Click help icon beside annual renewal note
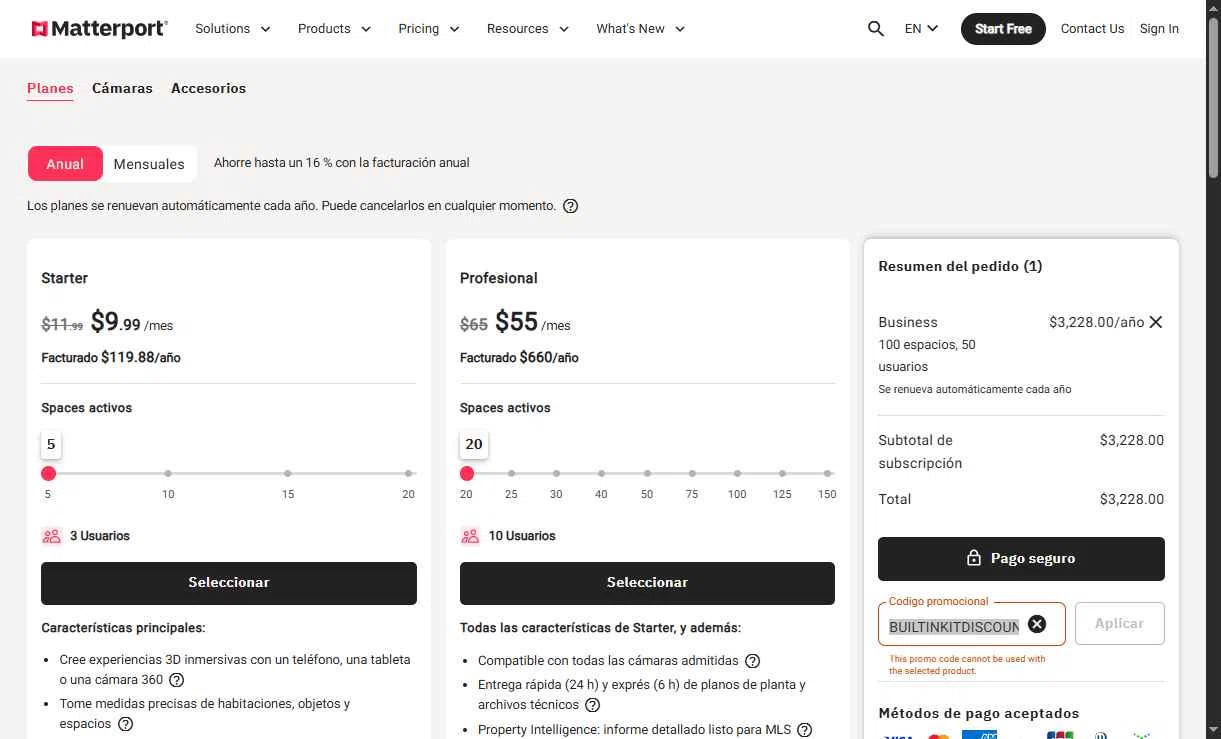This screenshot has width=1221, height=739. coord(570,206)
